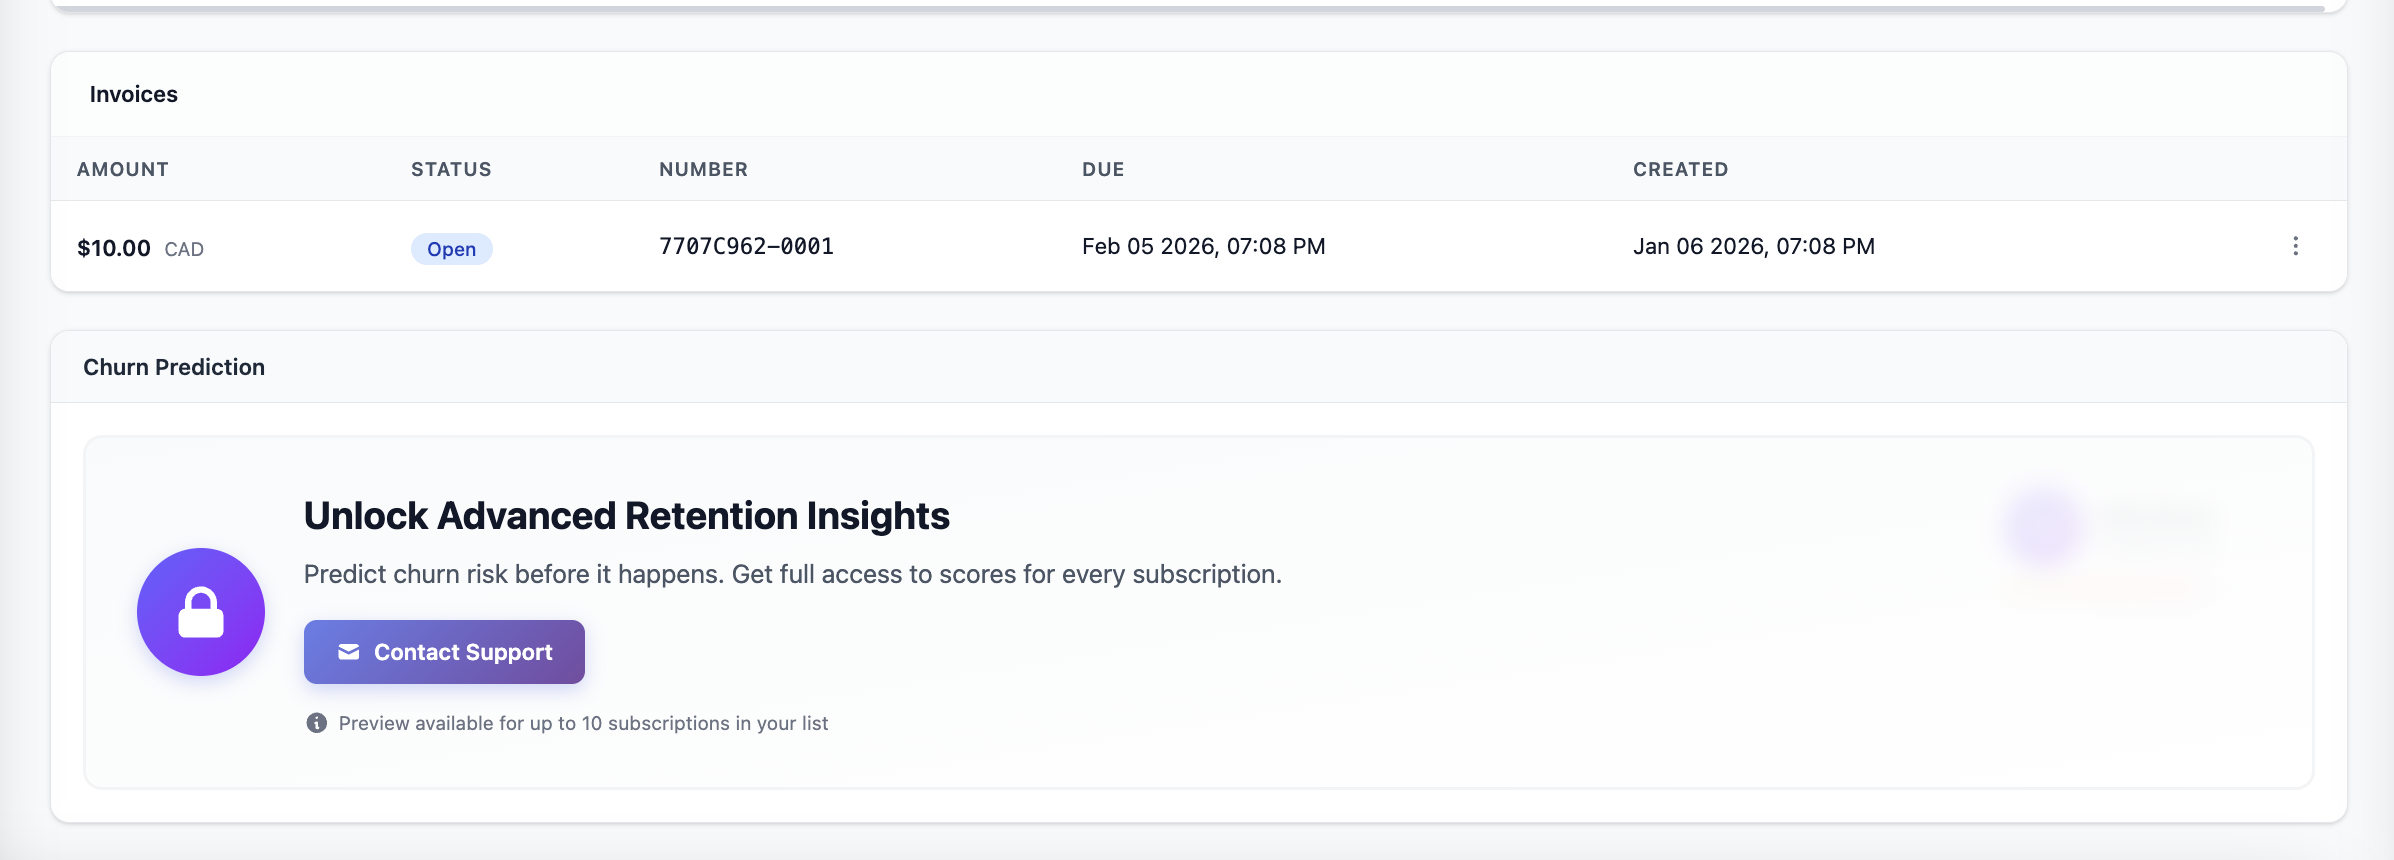Click the purple lock icon
This screenshot has height=860, width=2394.
click(201, 612)
